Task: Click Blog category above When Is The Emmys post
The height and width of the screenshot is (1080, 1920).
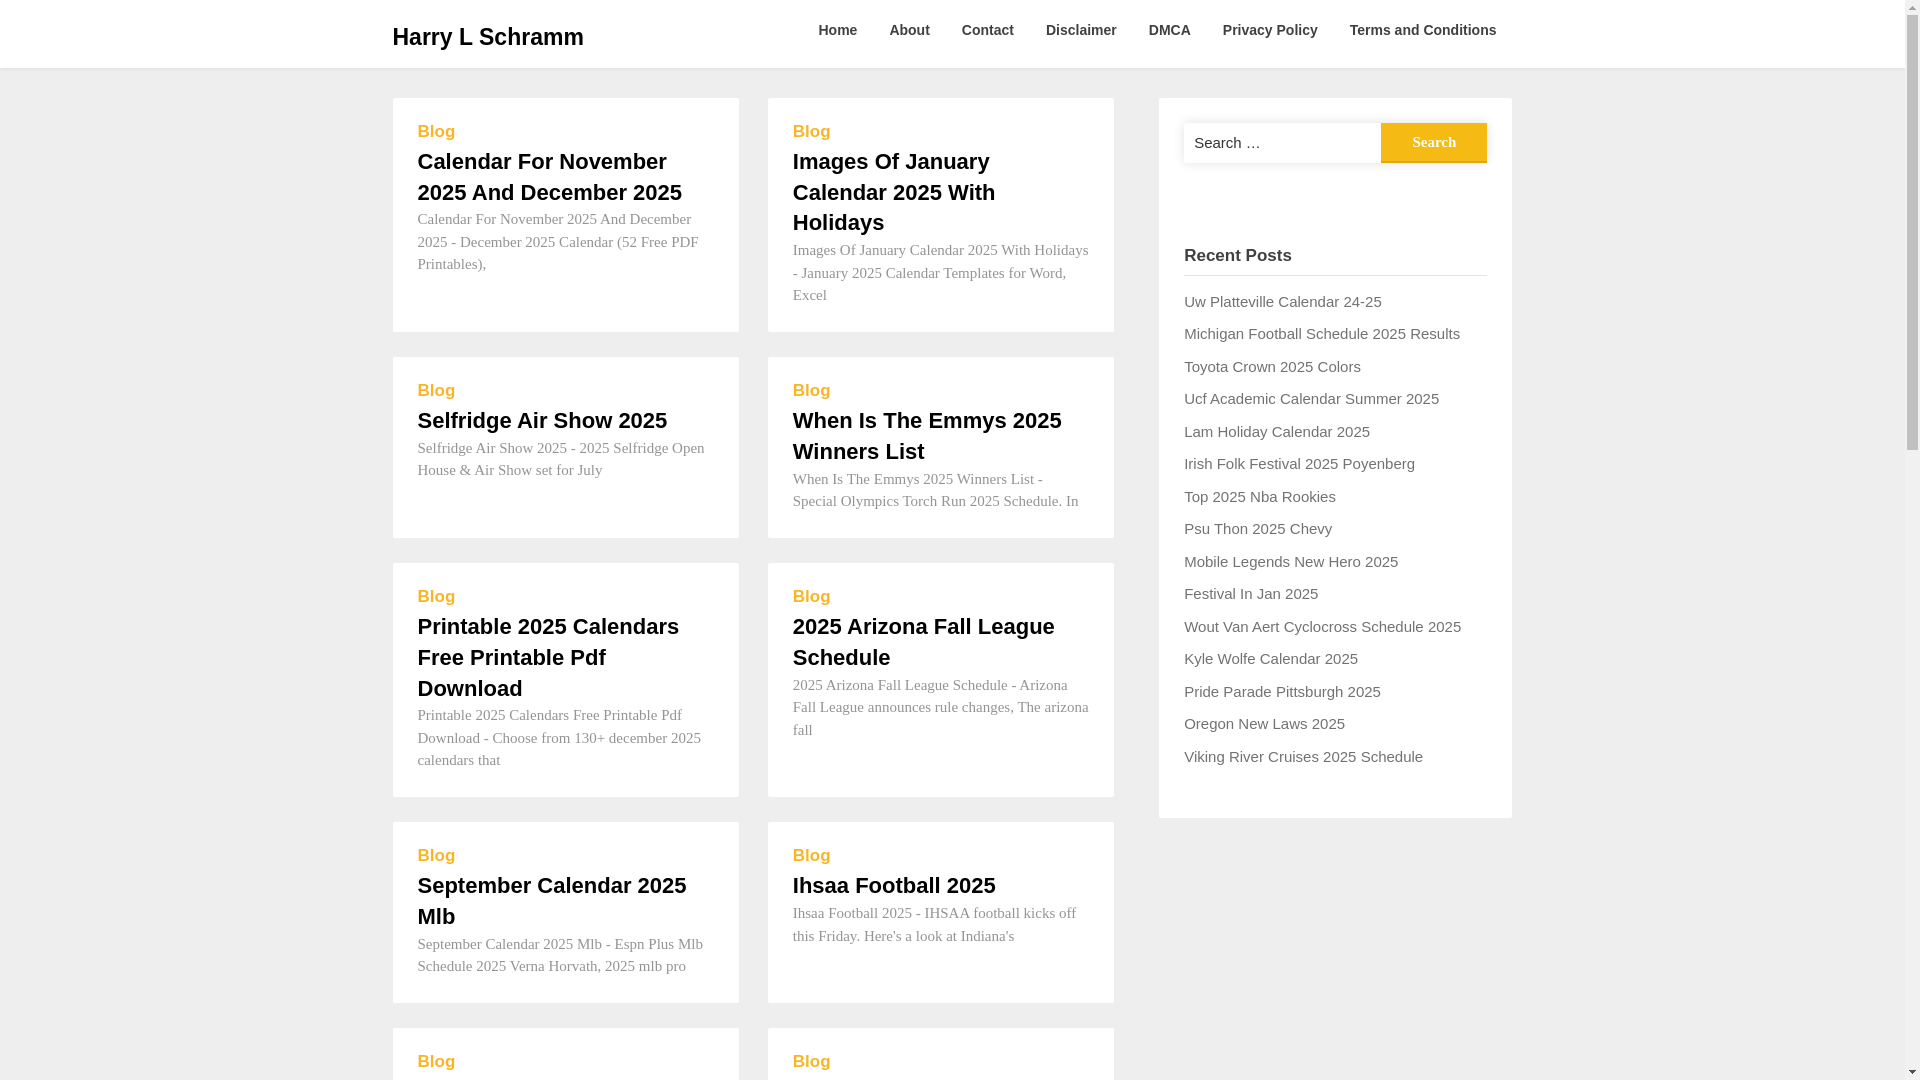Action: click(x=811, y=391)
